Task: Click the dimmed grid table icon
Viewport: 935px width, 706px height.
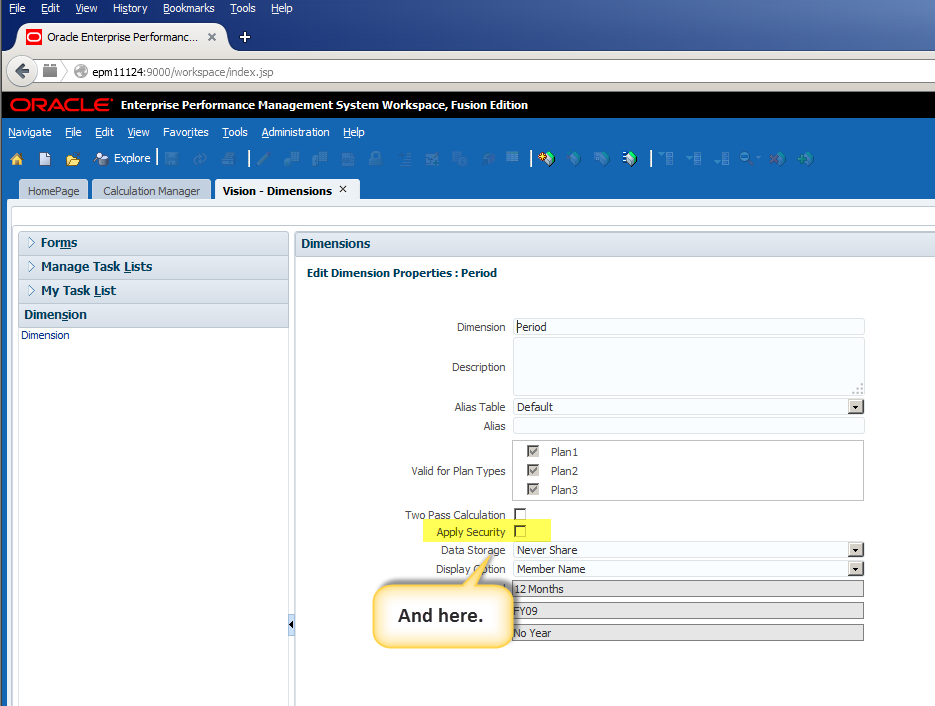Action: (x=512, y=157)
